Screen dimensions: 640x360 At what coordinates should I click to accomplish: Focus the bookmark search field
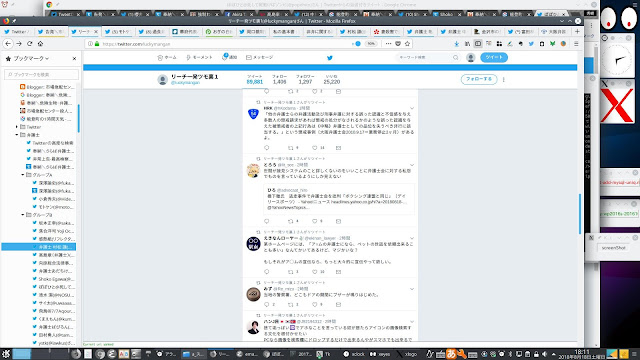pyautogui.click(x=42, y=74)
